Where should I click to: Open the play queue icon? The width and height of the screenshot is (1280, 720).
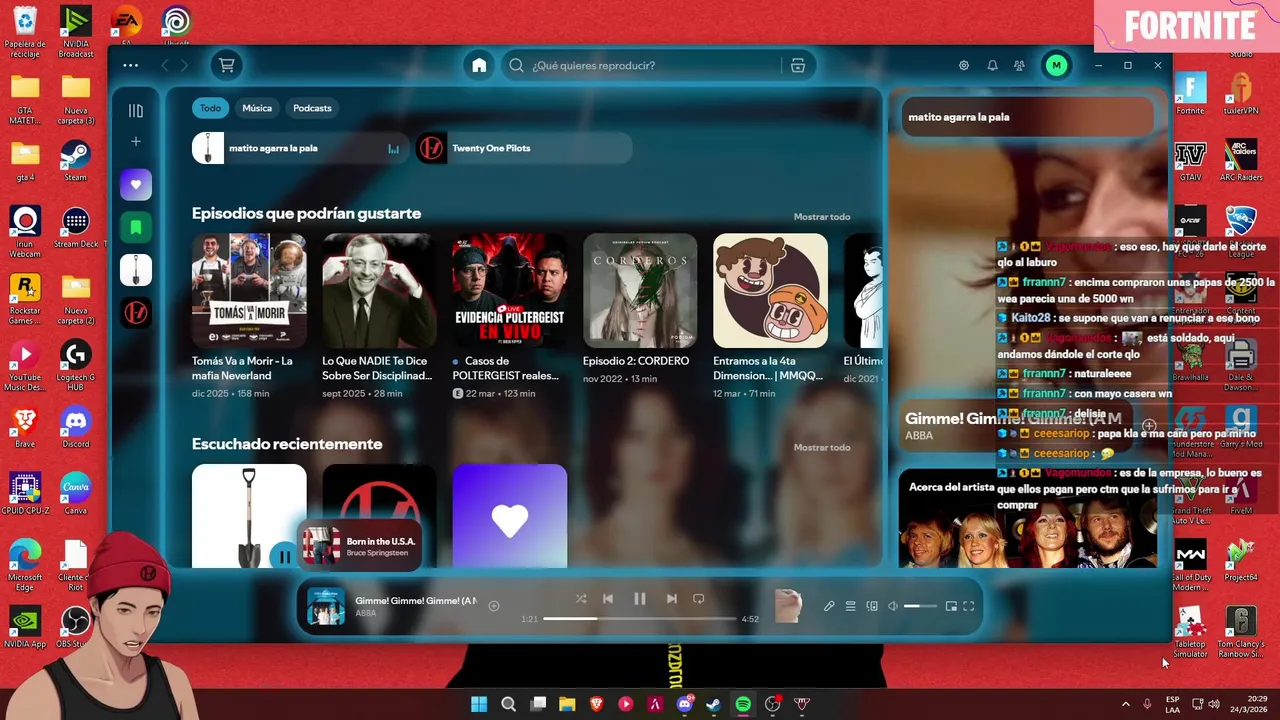850,606
